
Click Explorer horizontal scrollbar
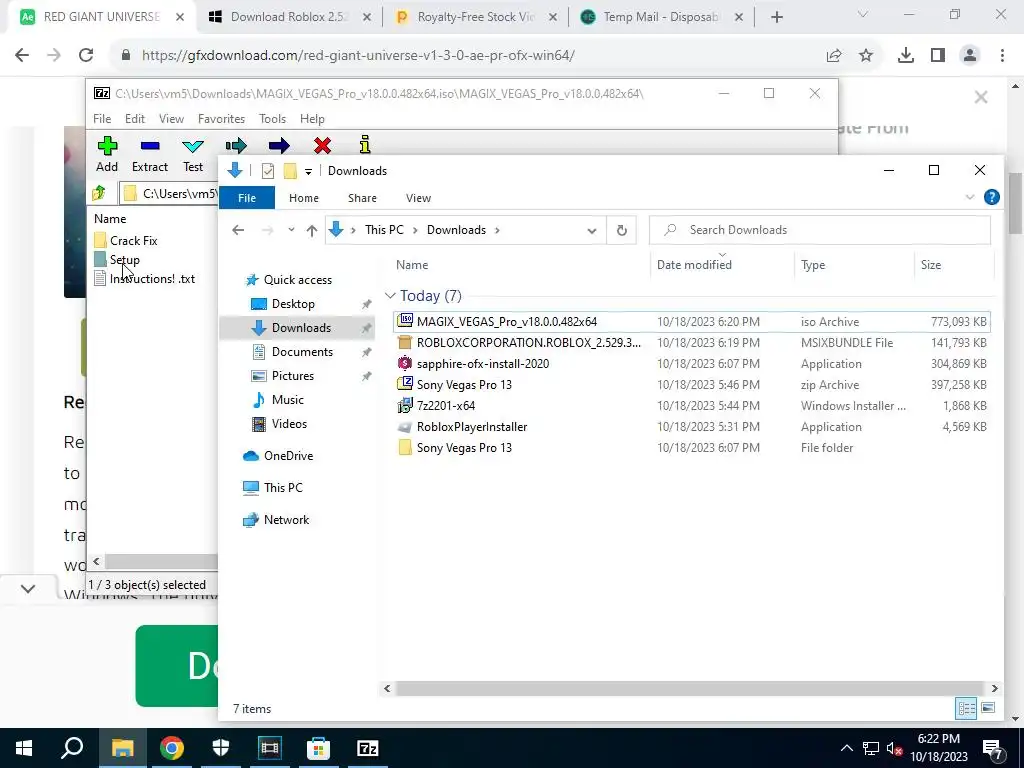click(689, 688)
